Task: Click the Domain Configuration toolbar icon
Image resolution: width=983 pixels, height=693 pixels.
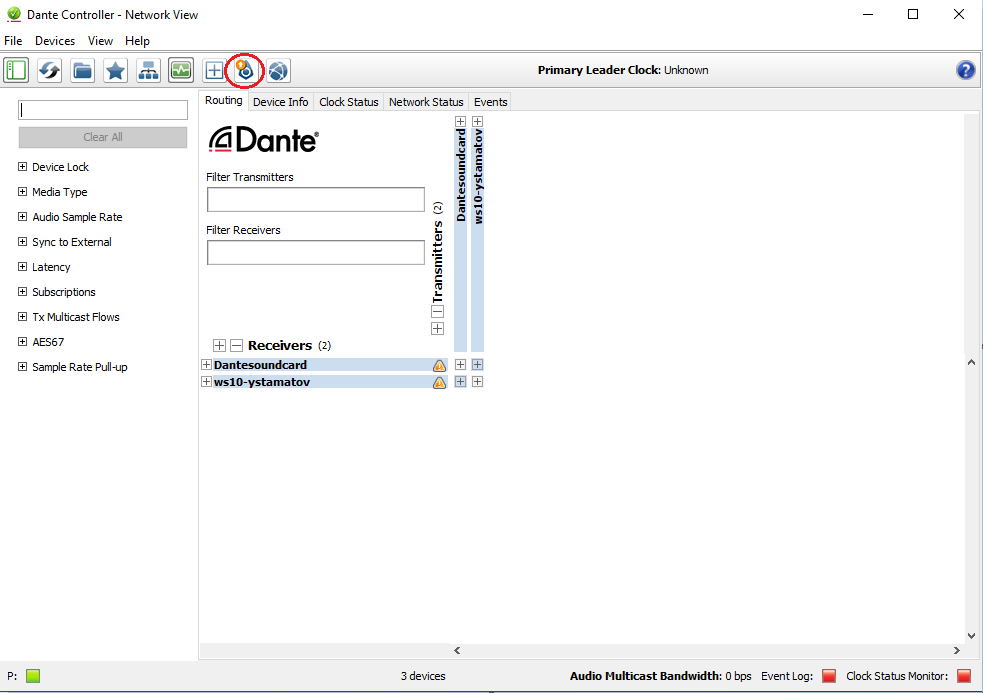Action: (245, 70)
